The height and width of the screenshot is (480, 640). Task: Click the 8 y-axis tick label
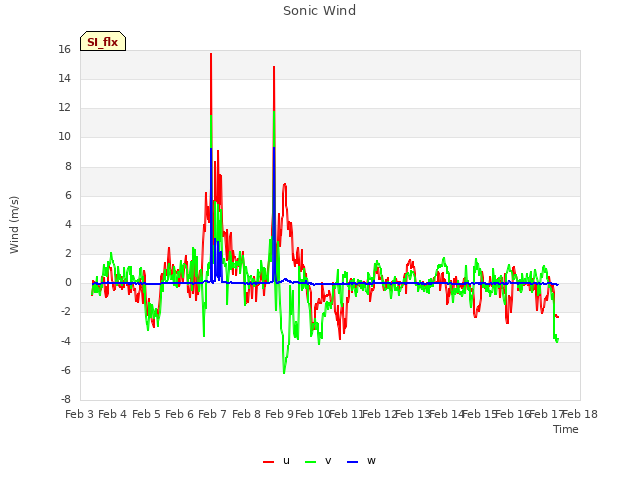(x=68, y=167)
